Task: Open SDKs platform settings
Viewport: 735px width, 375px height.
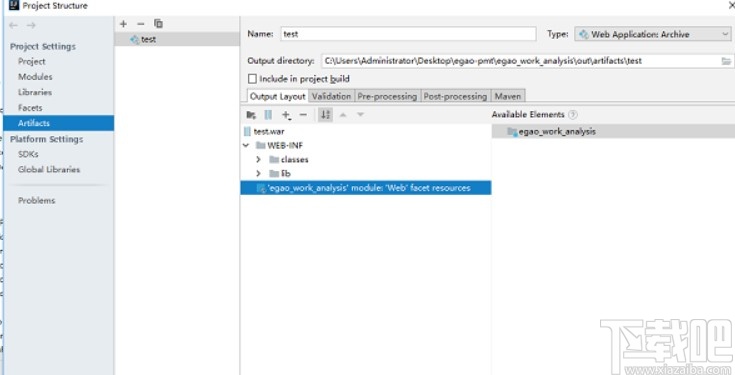Action: pyautogui.click(x=28, y=154)
